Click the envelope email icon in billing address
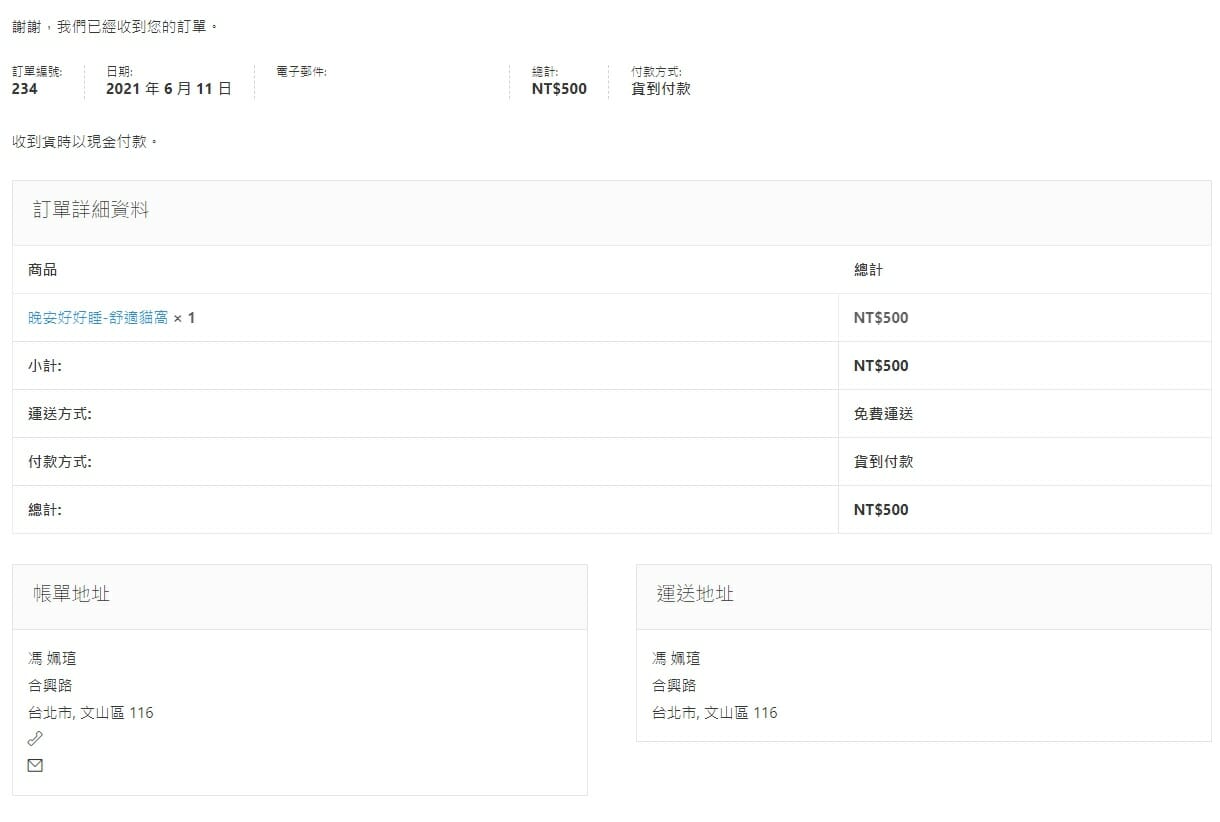The width and height of the screenshot is (1220, 822). [35, 766]
